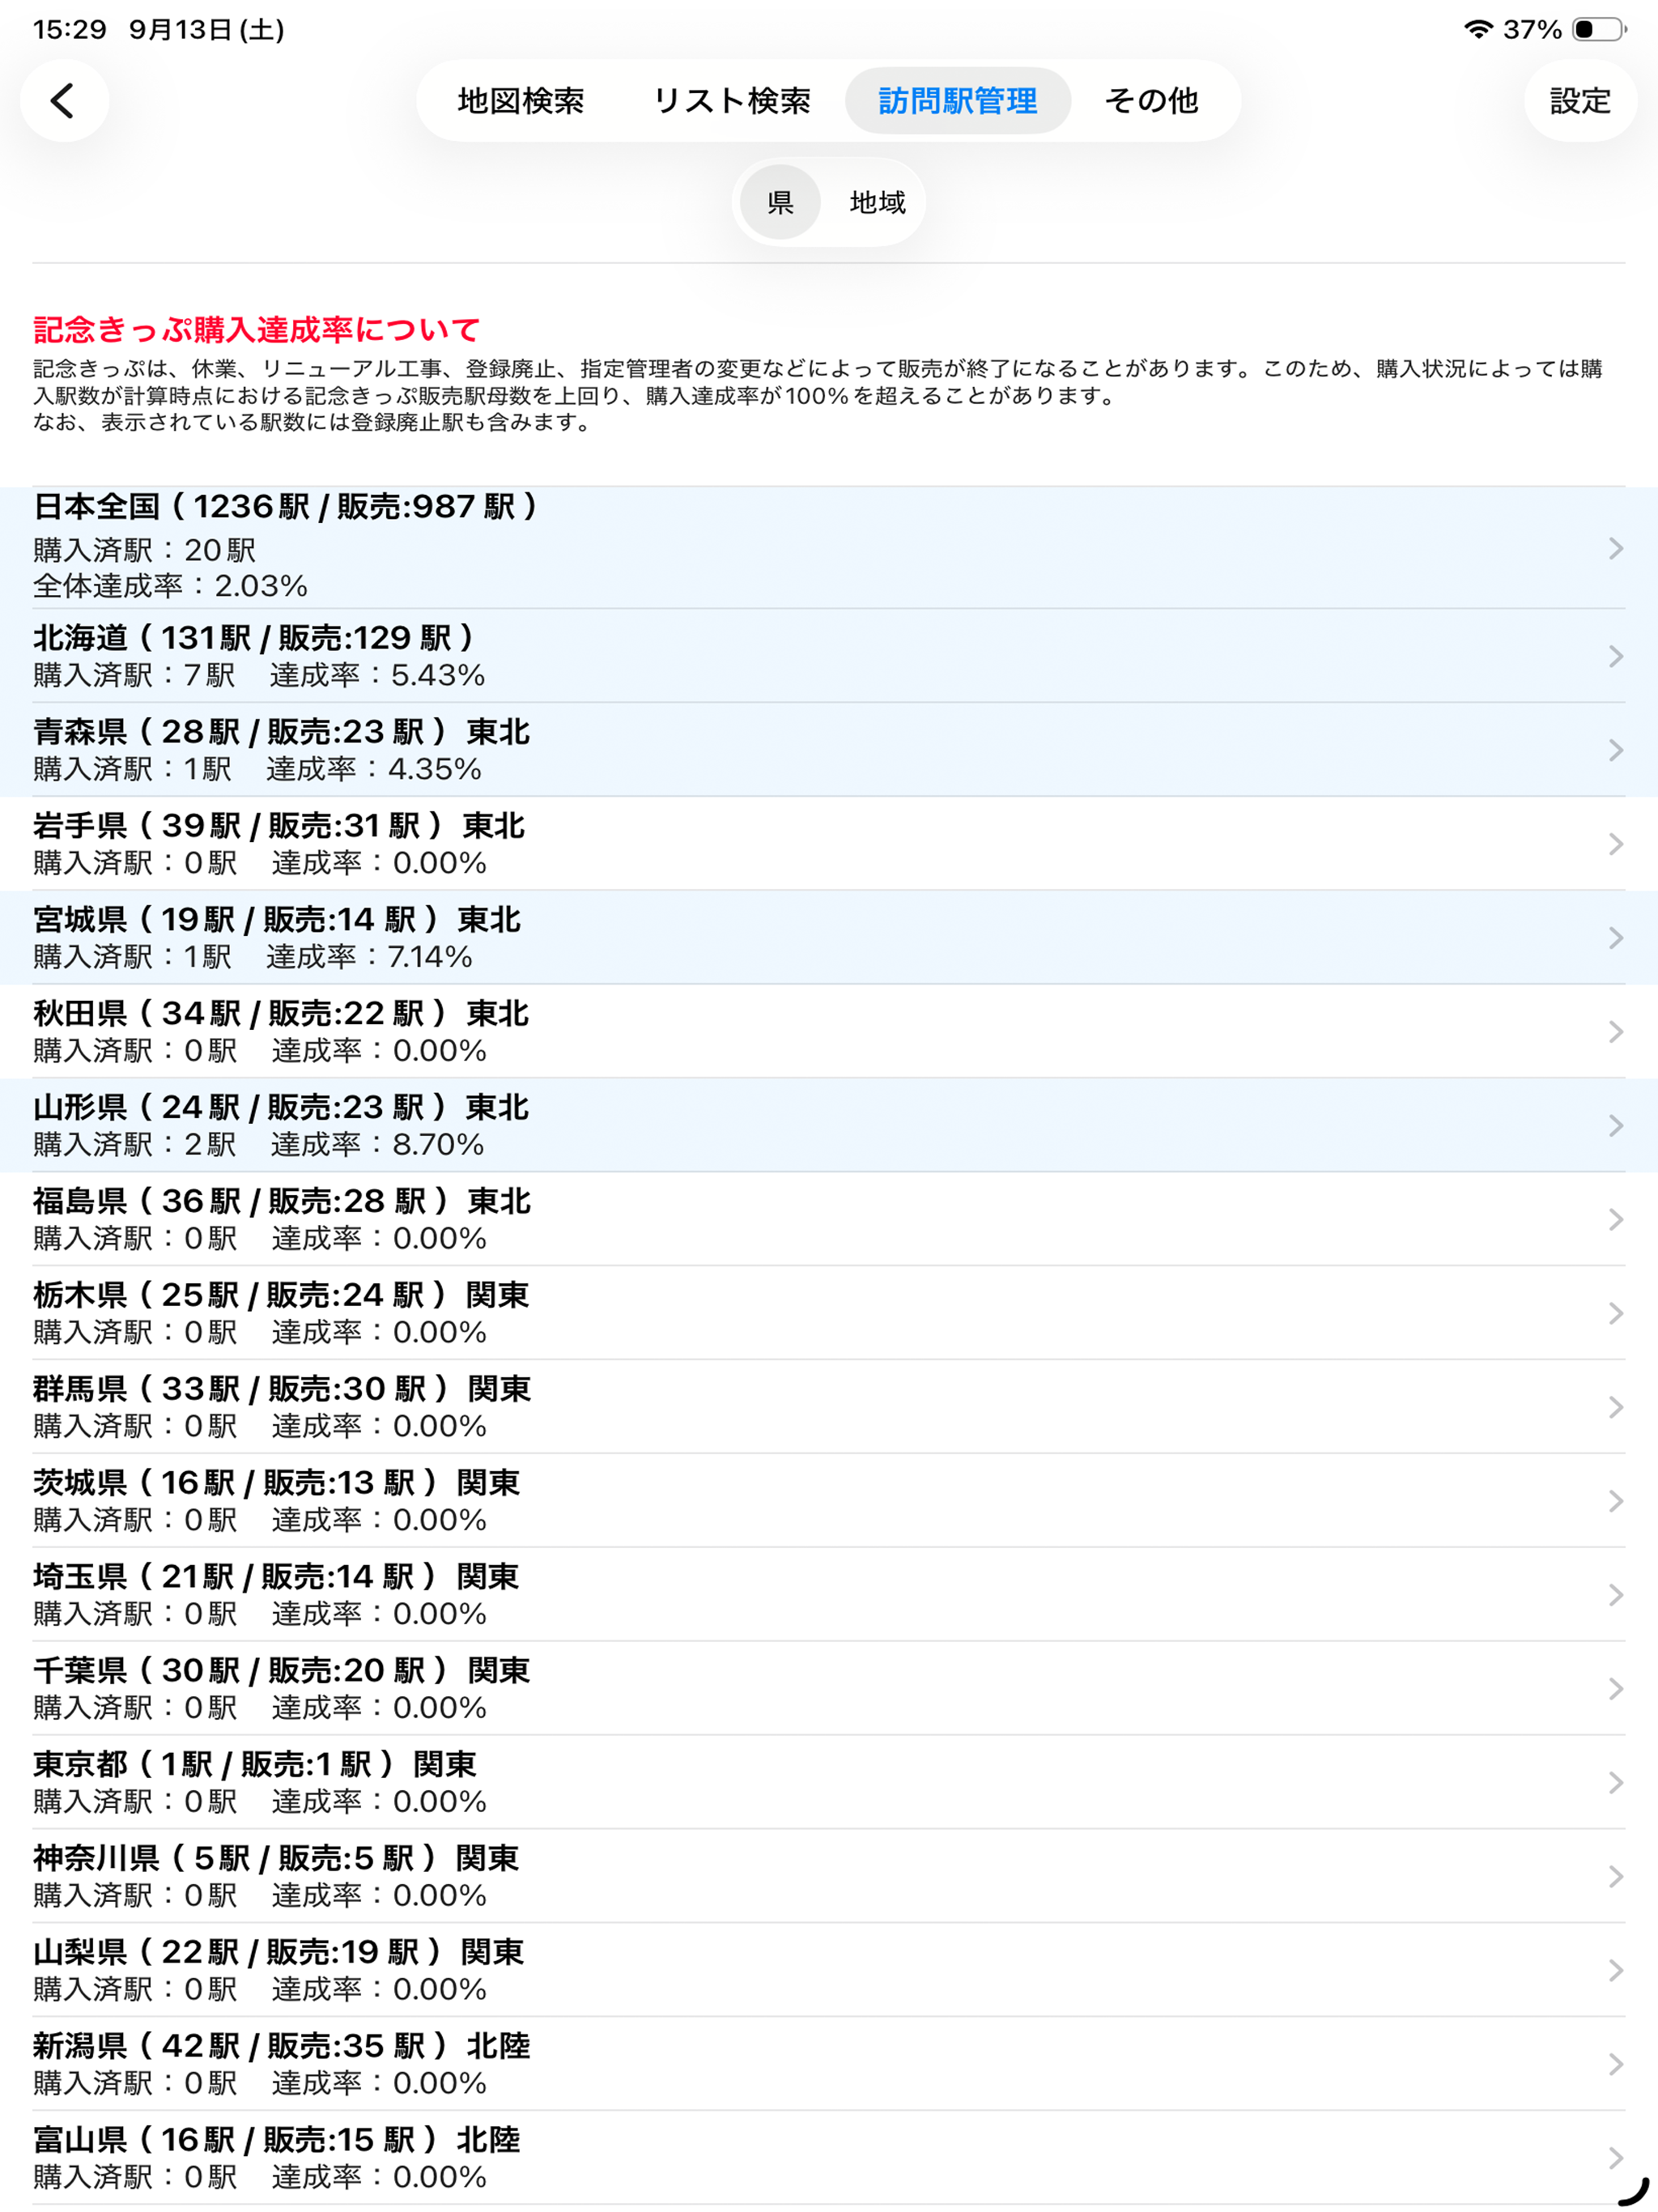The height and width of the screenshot is (2212, 1658).
Task: Select 新潟県 (42駅 / 販売:35駅) row title
Action: pos(281,2047)
